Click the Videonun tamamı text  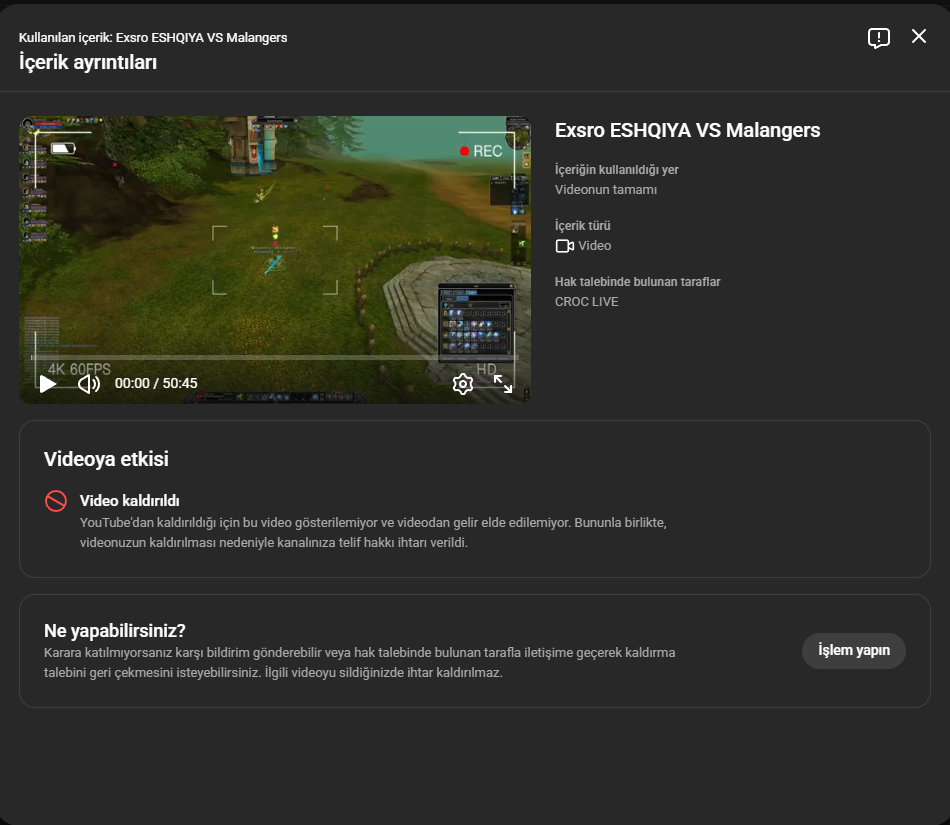coord(606,190)
